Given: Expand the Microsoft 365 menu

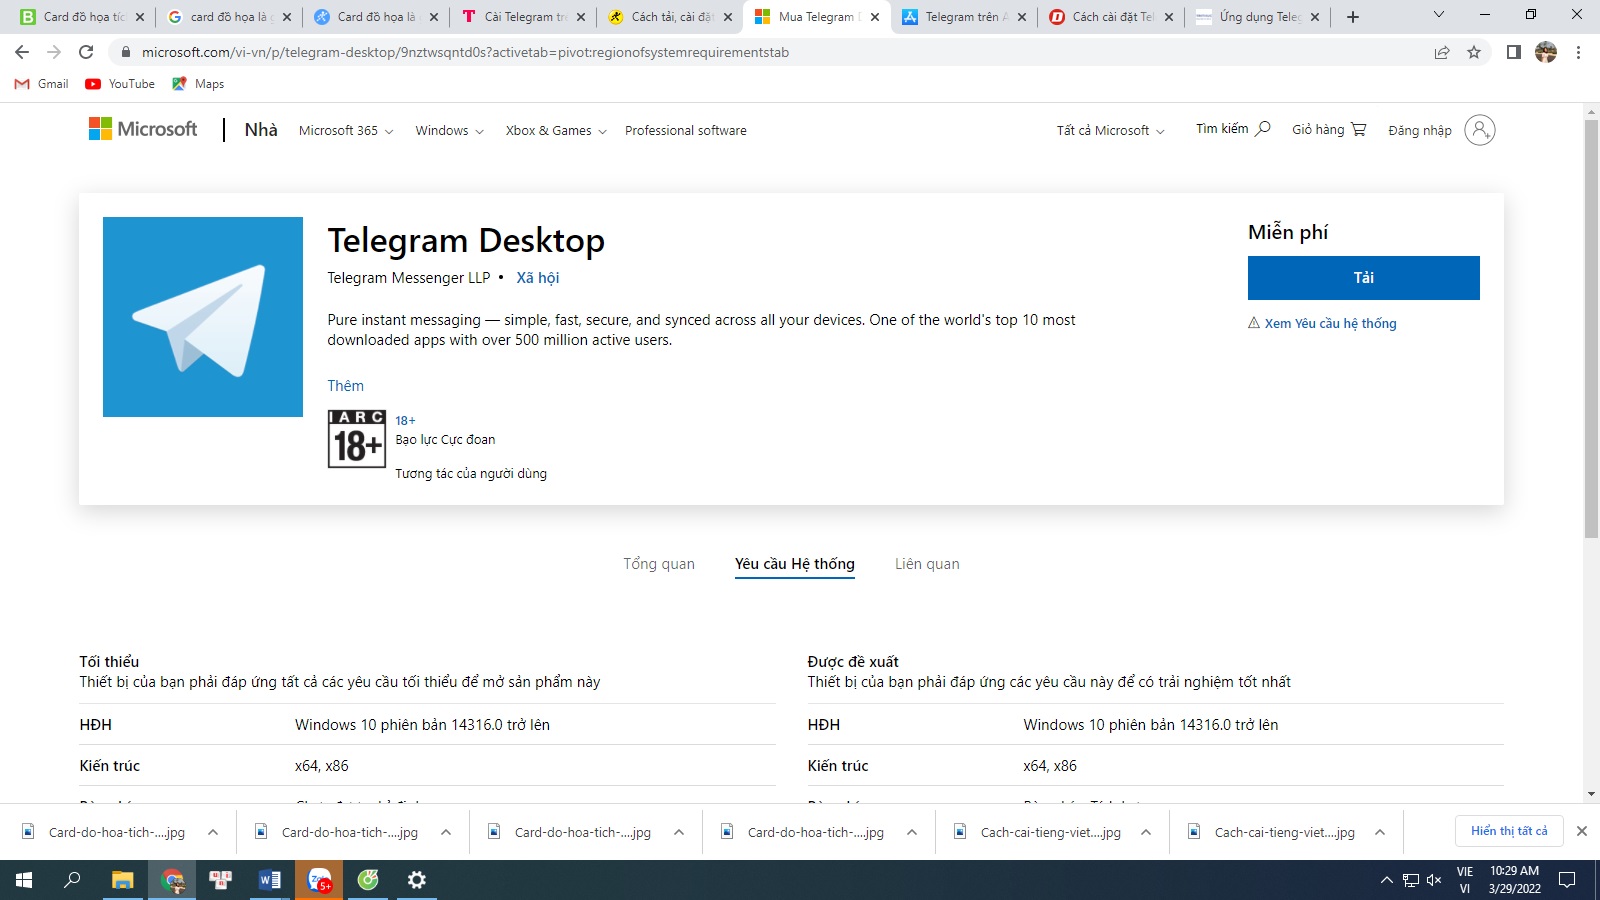Looking at the screenshot, I should coord(346,131).
